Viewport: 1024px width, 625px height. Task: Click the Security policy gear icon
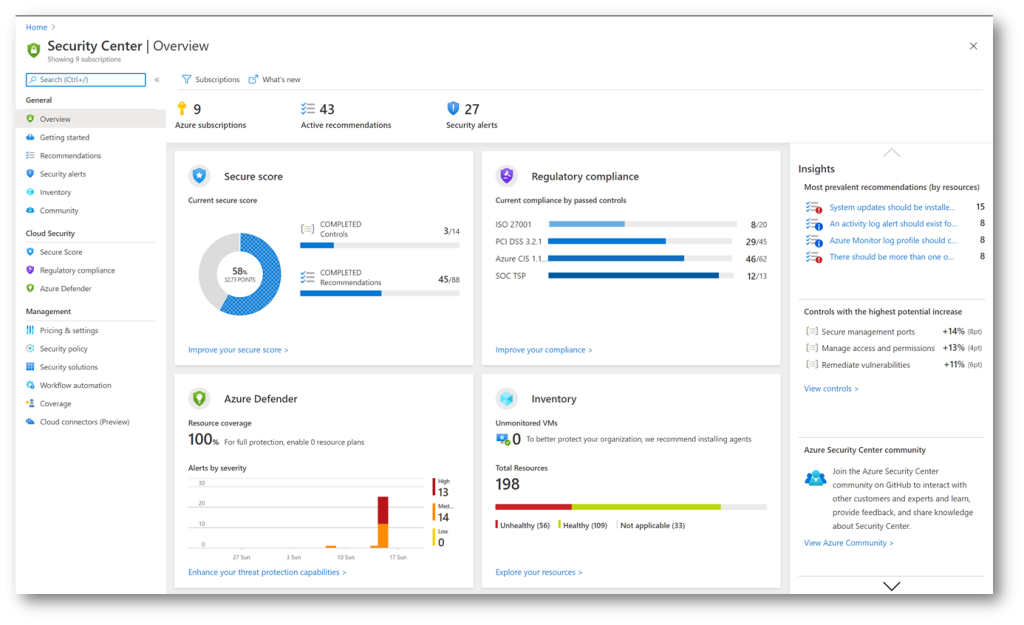tap(30, 349)
